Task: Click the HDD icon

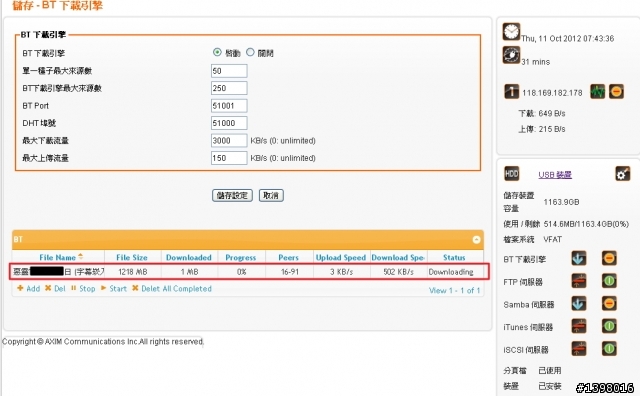Action: point(511,174)
